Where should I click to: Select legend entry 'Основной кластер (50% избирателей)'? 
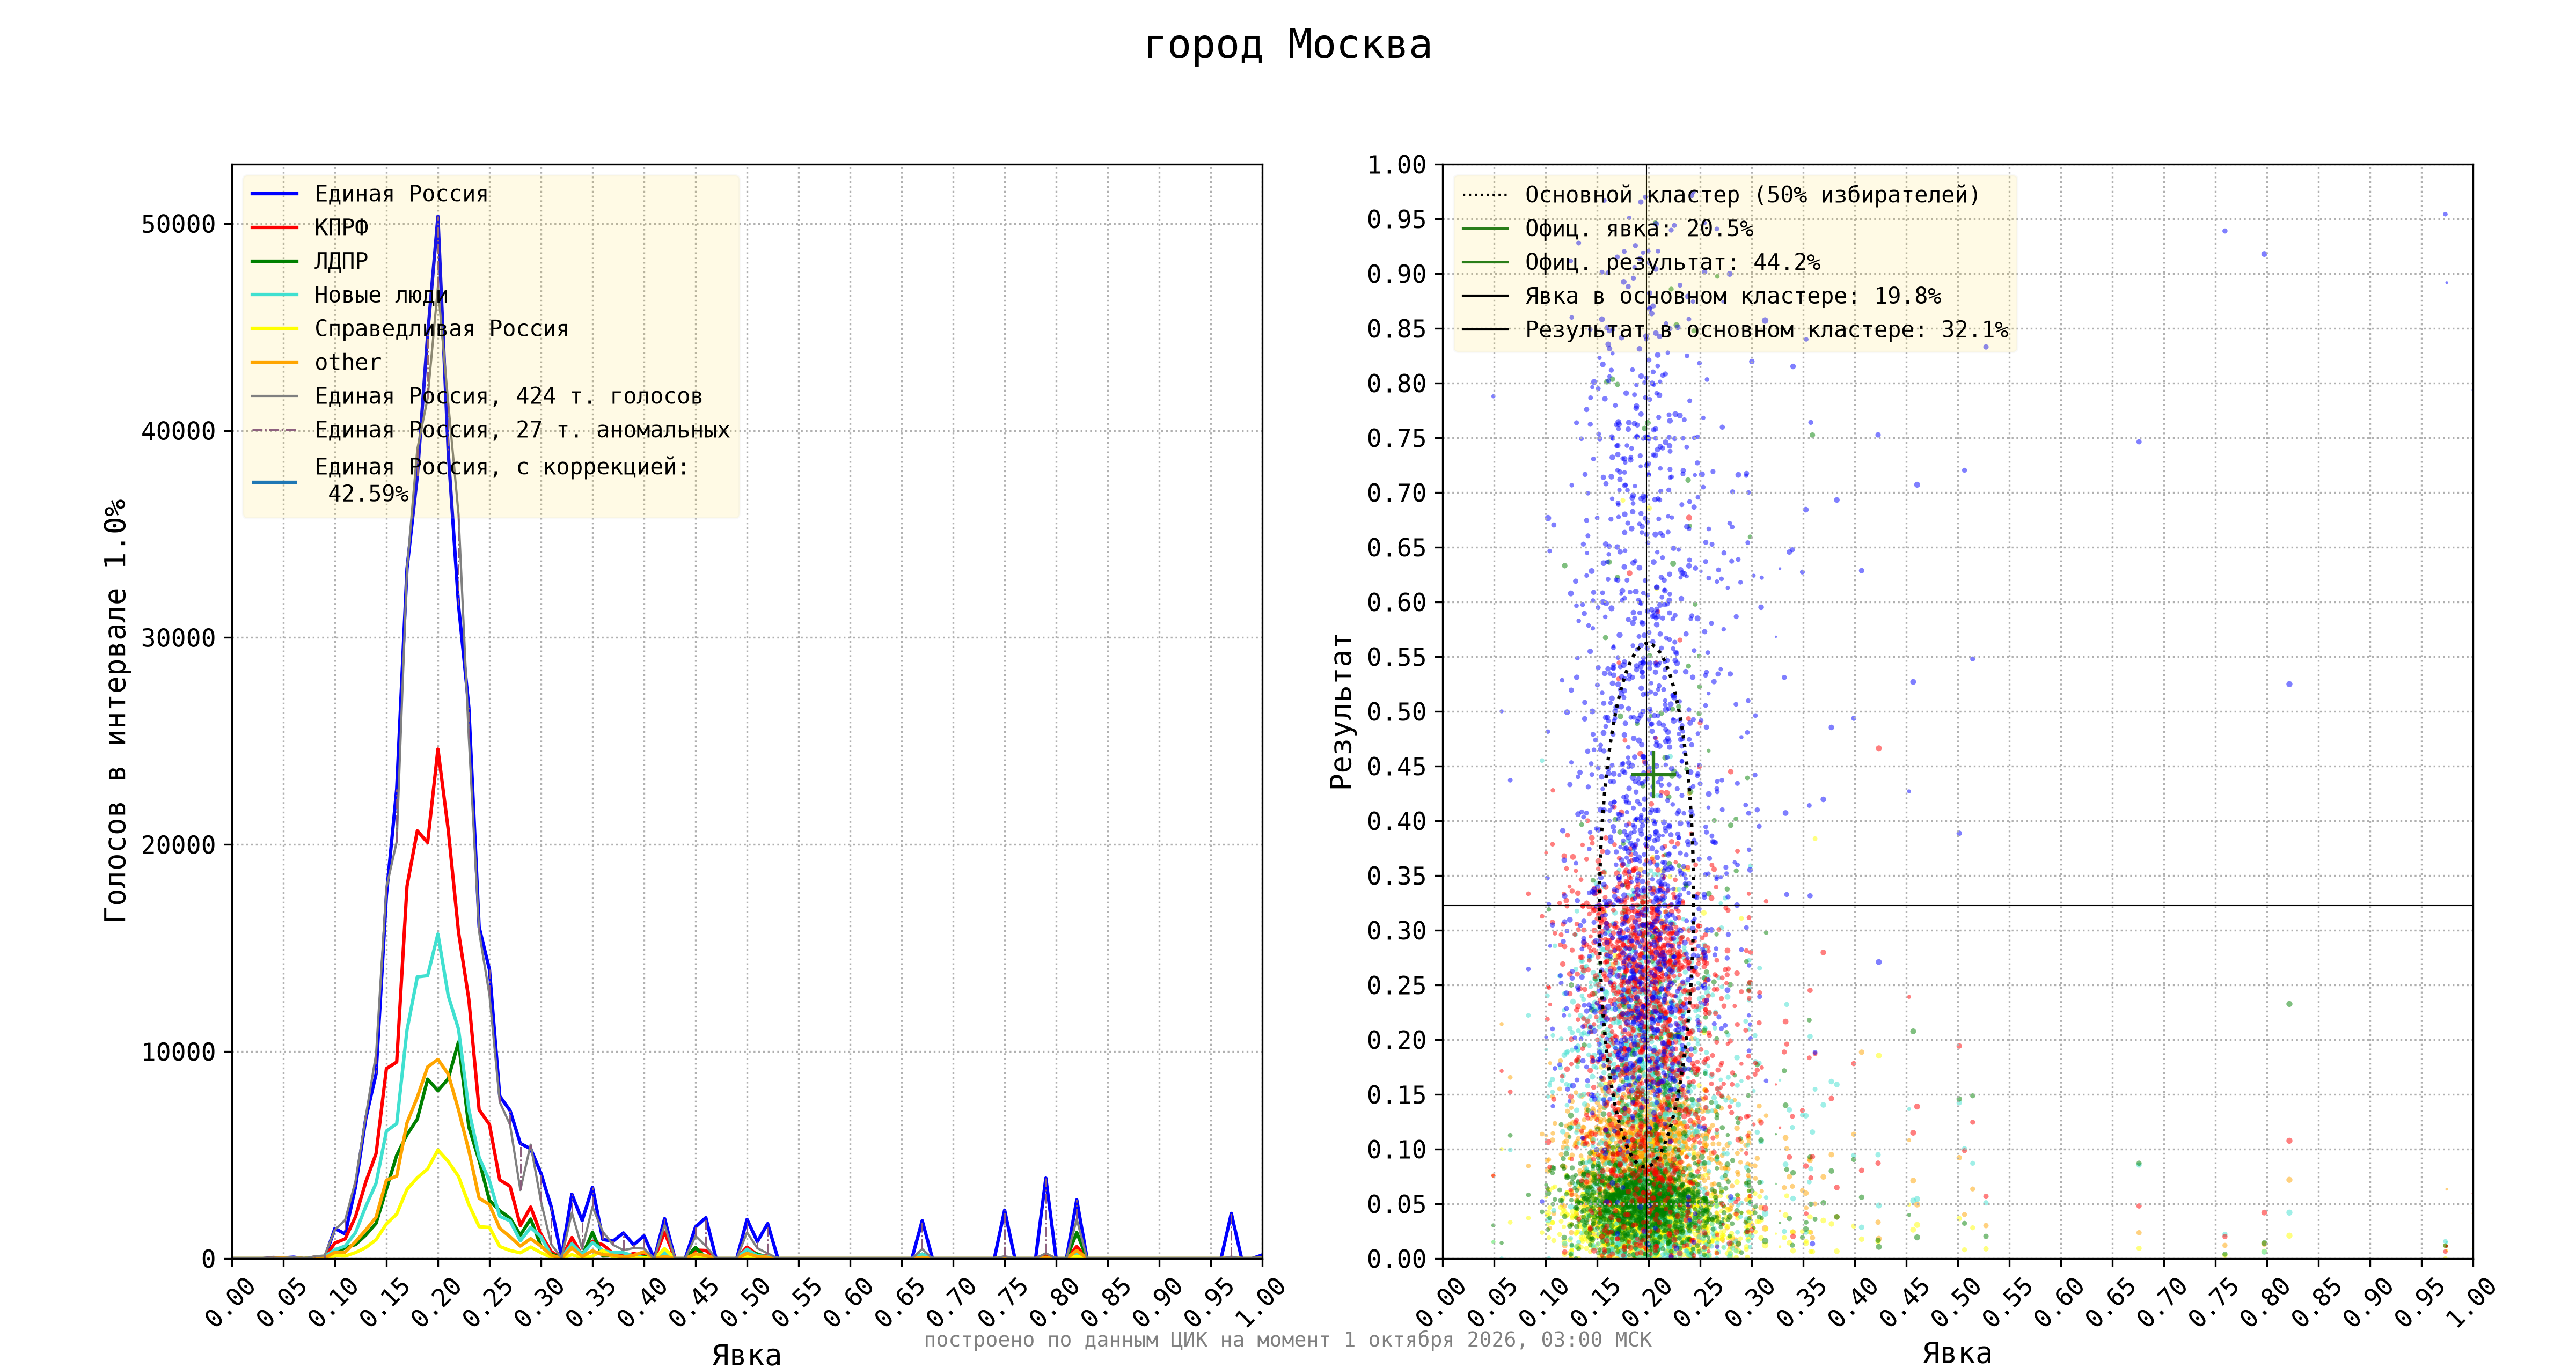tap(1752, 195)
